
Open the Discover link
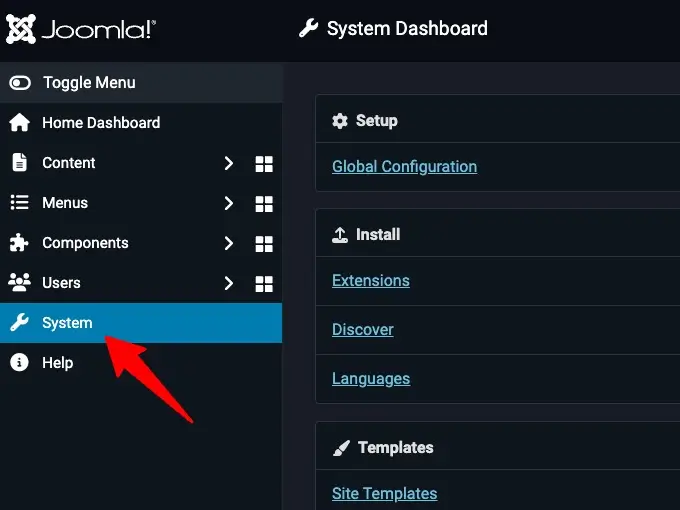tap(363, 330)
